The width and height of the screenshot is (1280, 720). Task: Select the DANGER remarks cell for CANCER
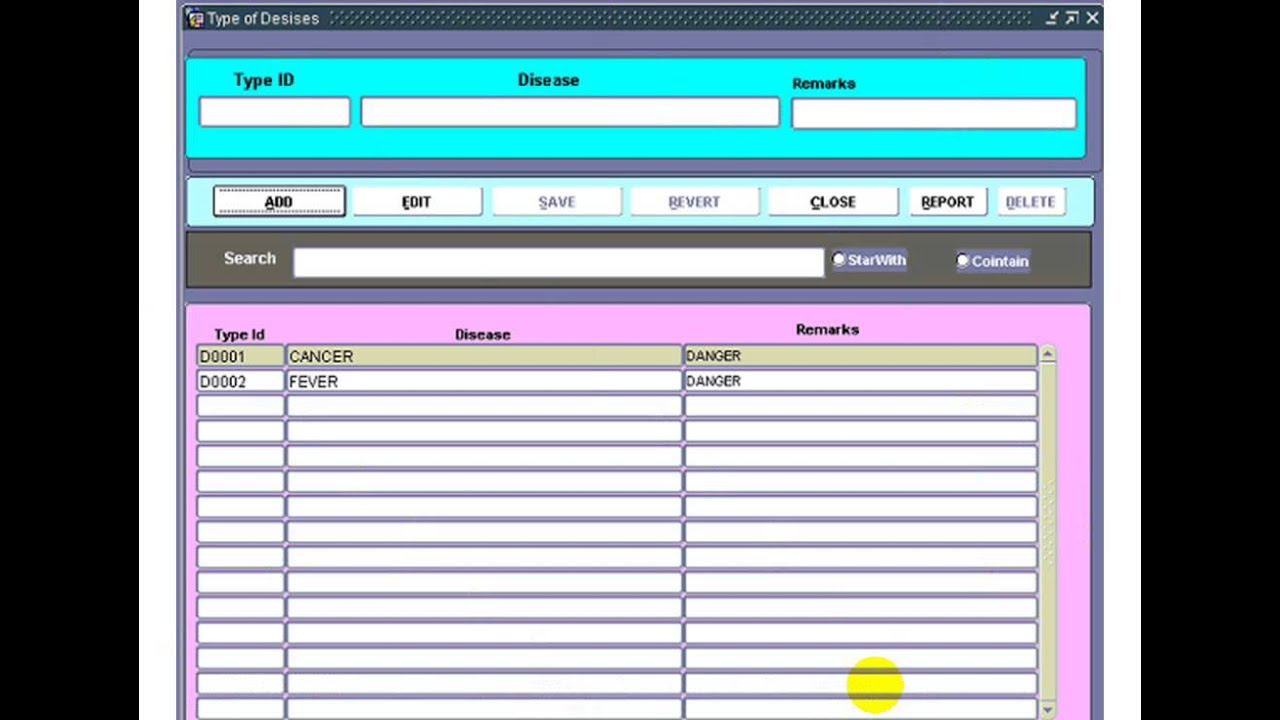point(861,356)
